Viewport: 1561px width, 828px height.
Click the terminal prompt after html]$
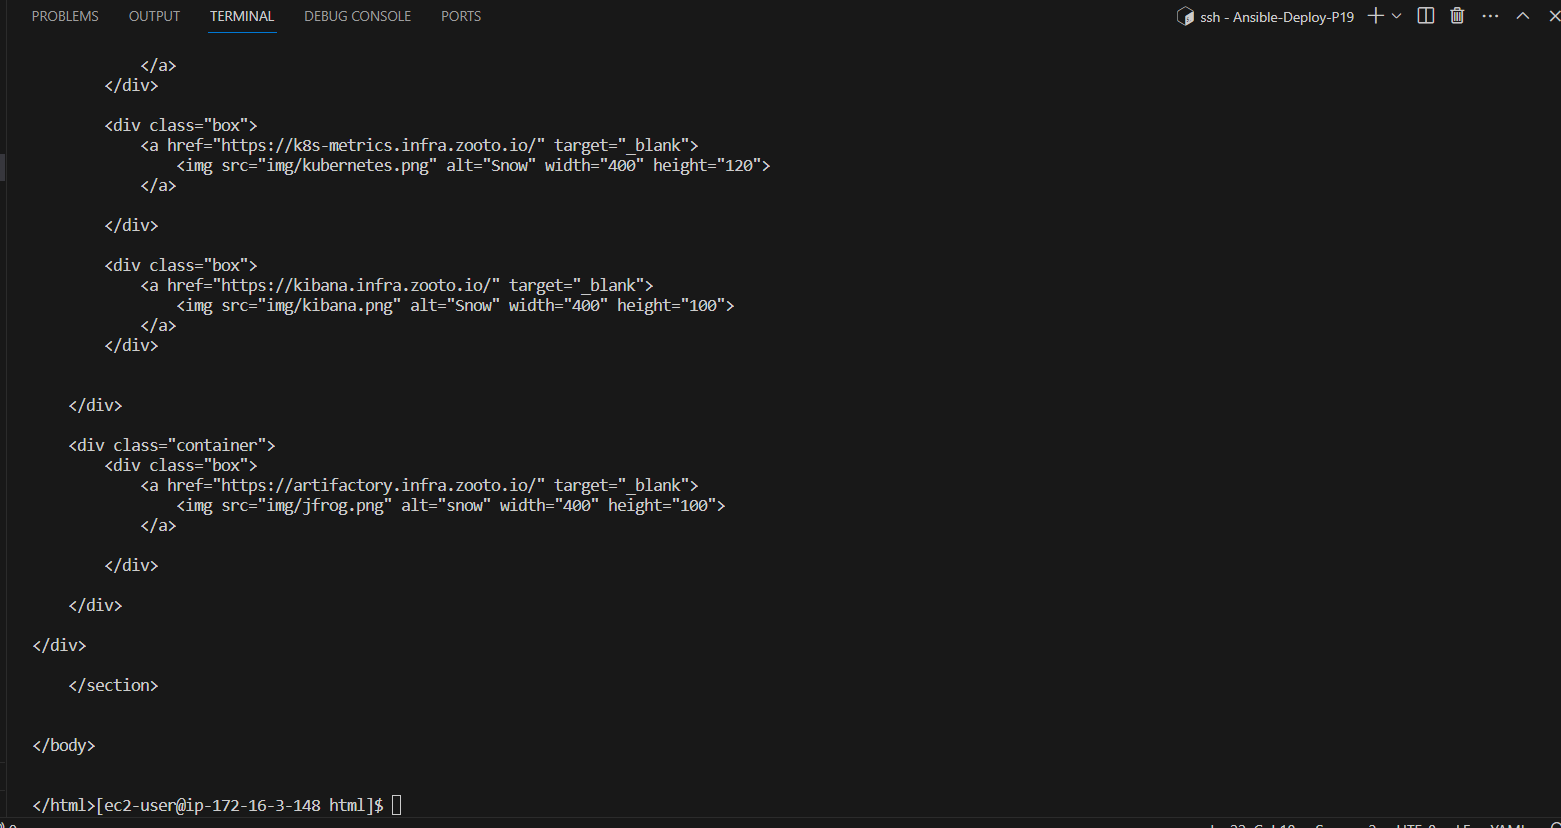point(396,804)
